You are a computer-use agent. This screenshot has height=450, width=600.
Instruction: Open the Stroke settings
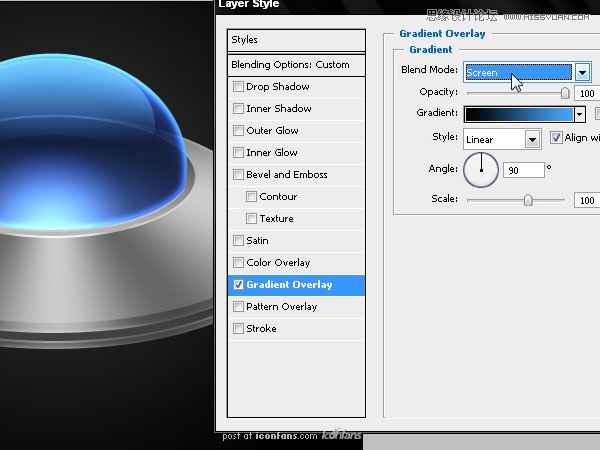[x=261, y=329]
